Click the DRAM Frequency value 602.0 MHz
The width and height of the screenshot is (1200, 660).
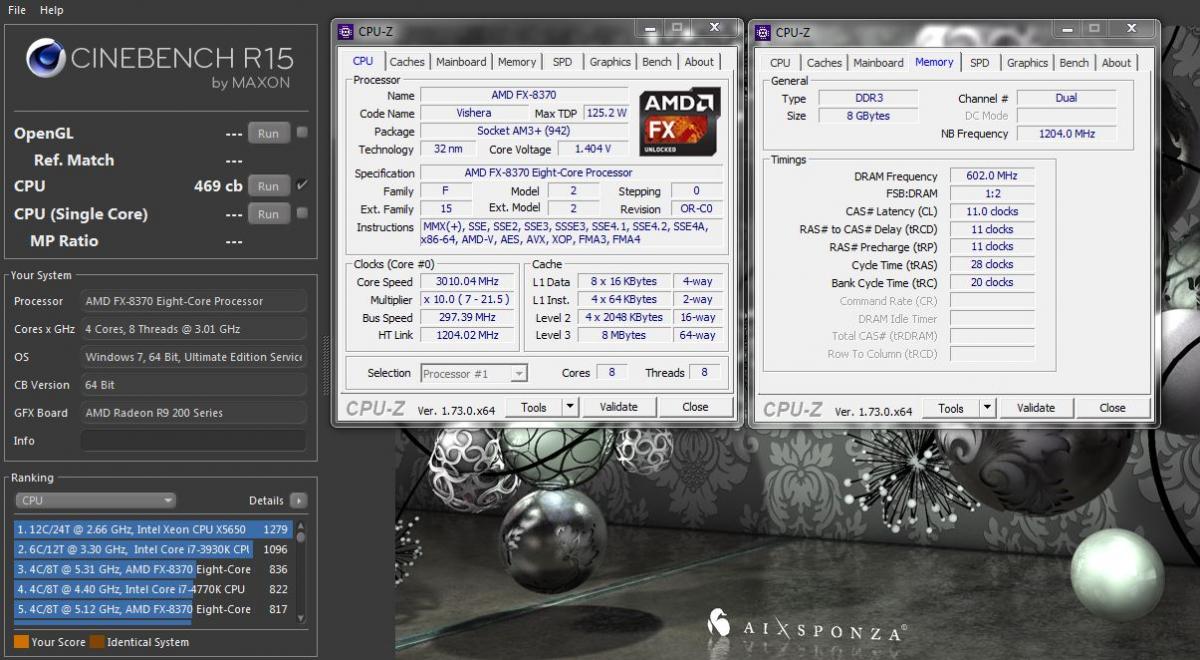[991, 176]
